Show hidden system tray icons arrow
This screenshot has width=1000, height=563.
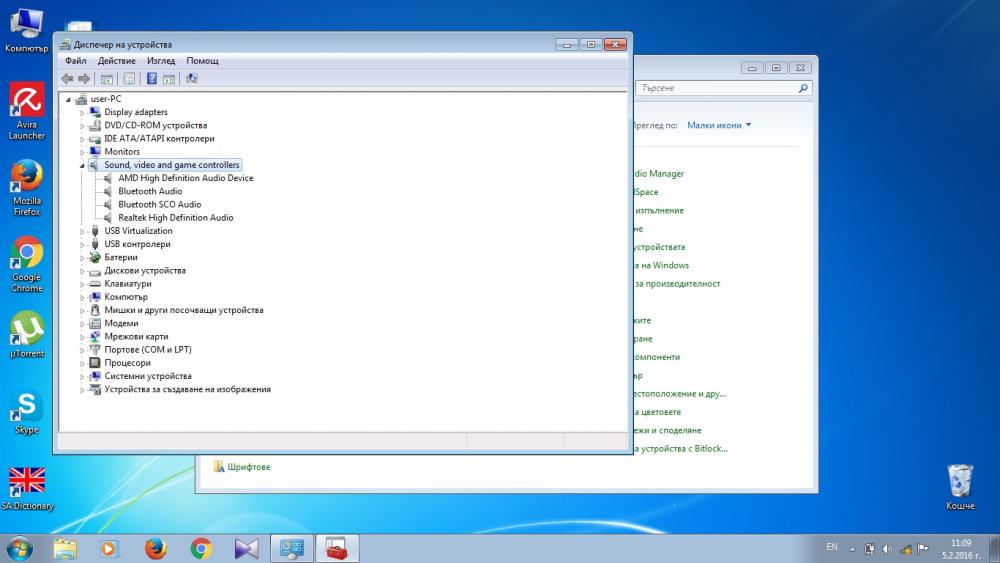point(852,548)
